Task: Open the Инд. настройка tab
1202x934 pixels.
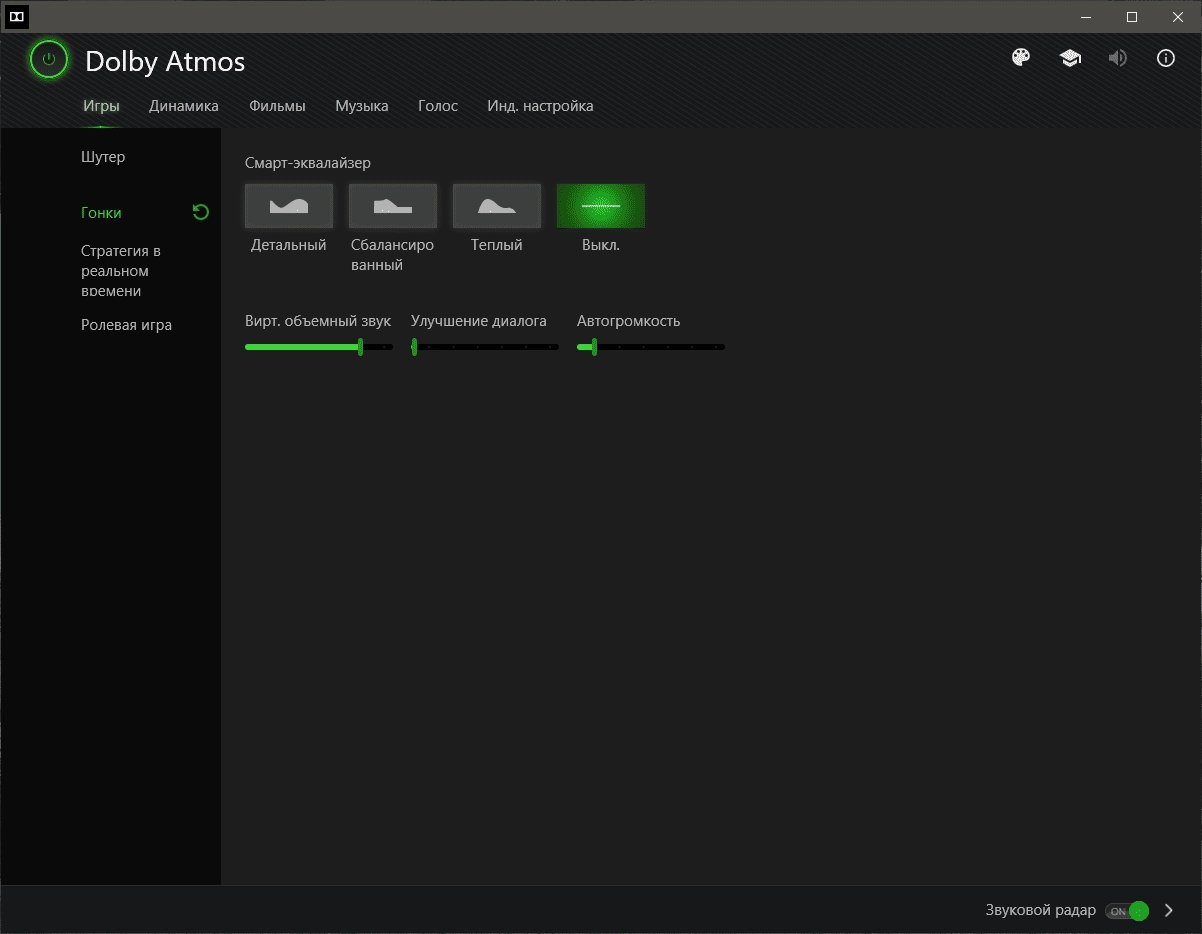Action: pos(540,106)
